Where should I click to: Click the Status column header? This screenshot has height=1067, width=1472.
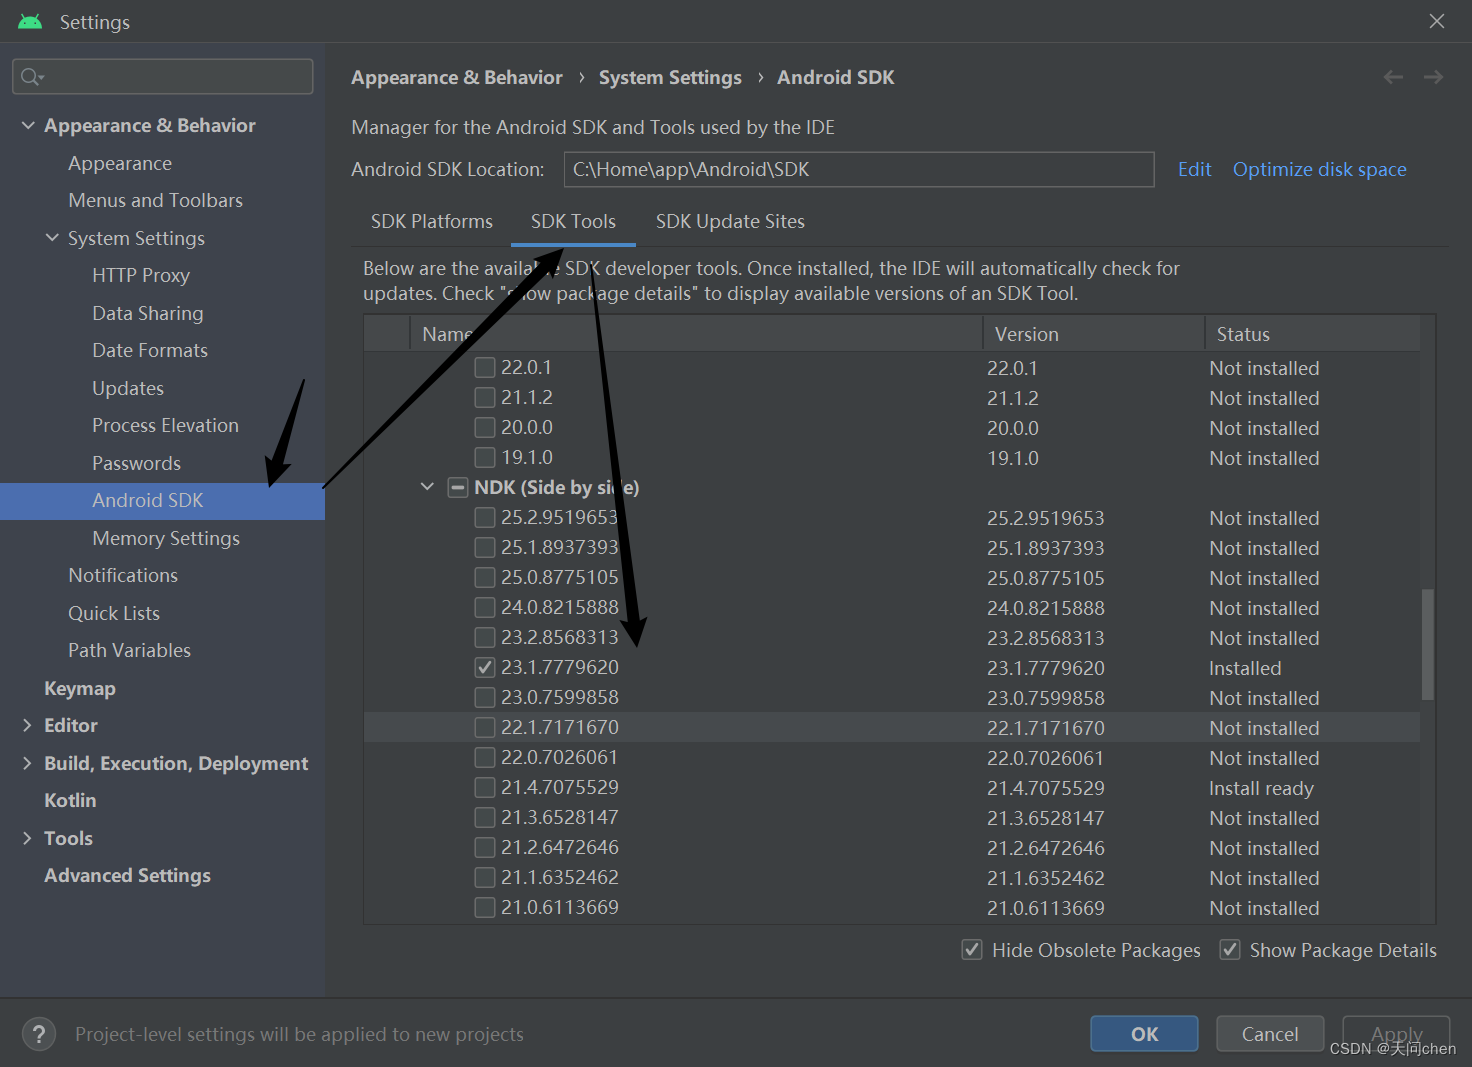[1313, 334]
